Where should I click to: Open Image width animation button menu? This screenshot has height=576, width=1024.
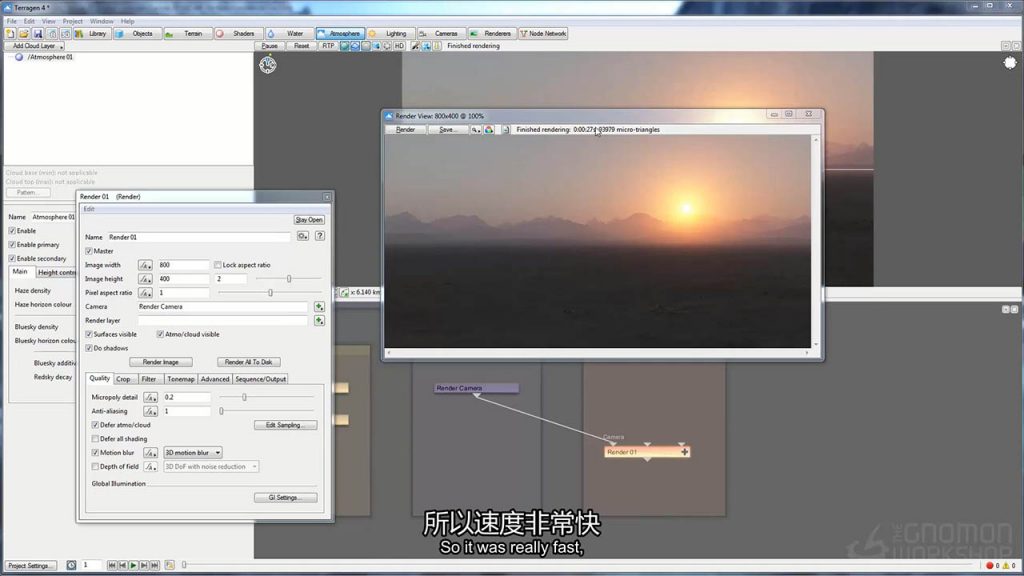click(x=145, y=265)
